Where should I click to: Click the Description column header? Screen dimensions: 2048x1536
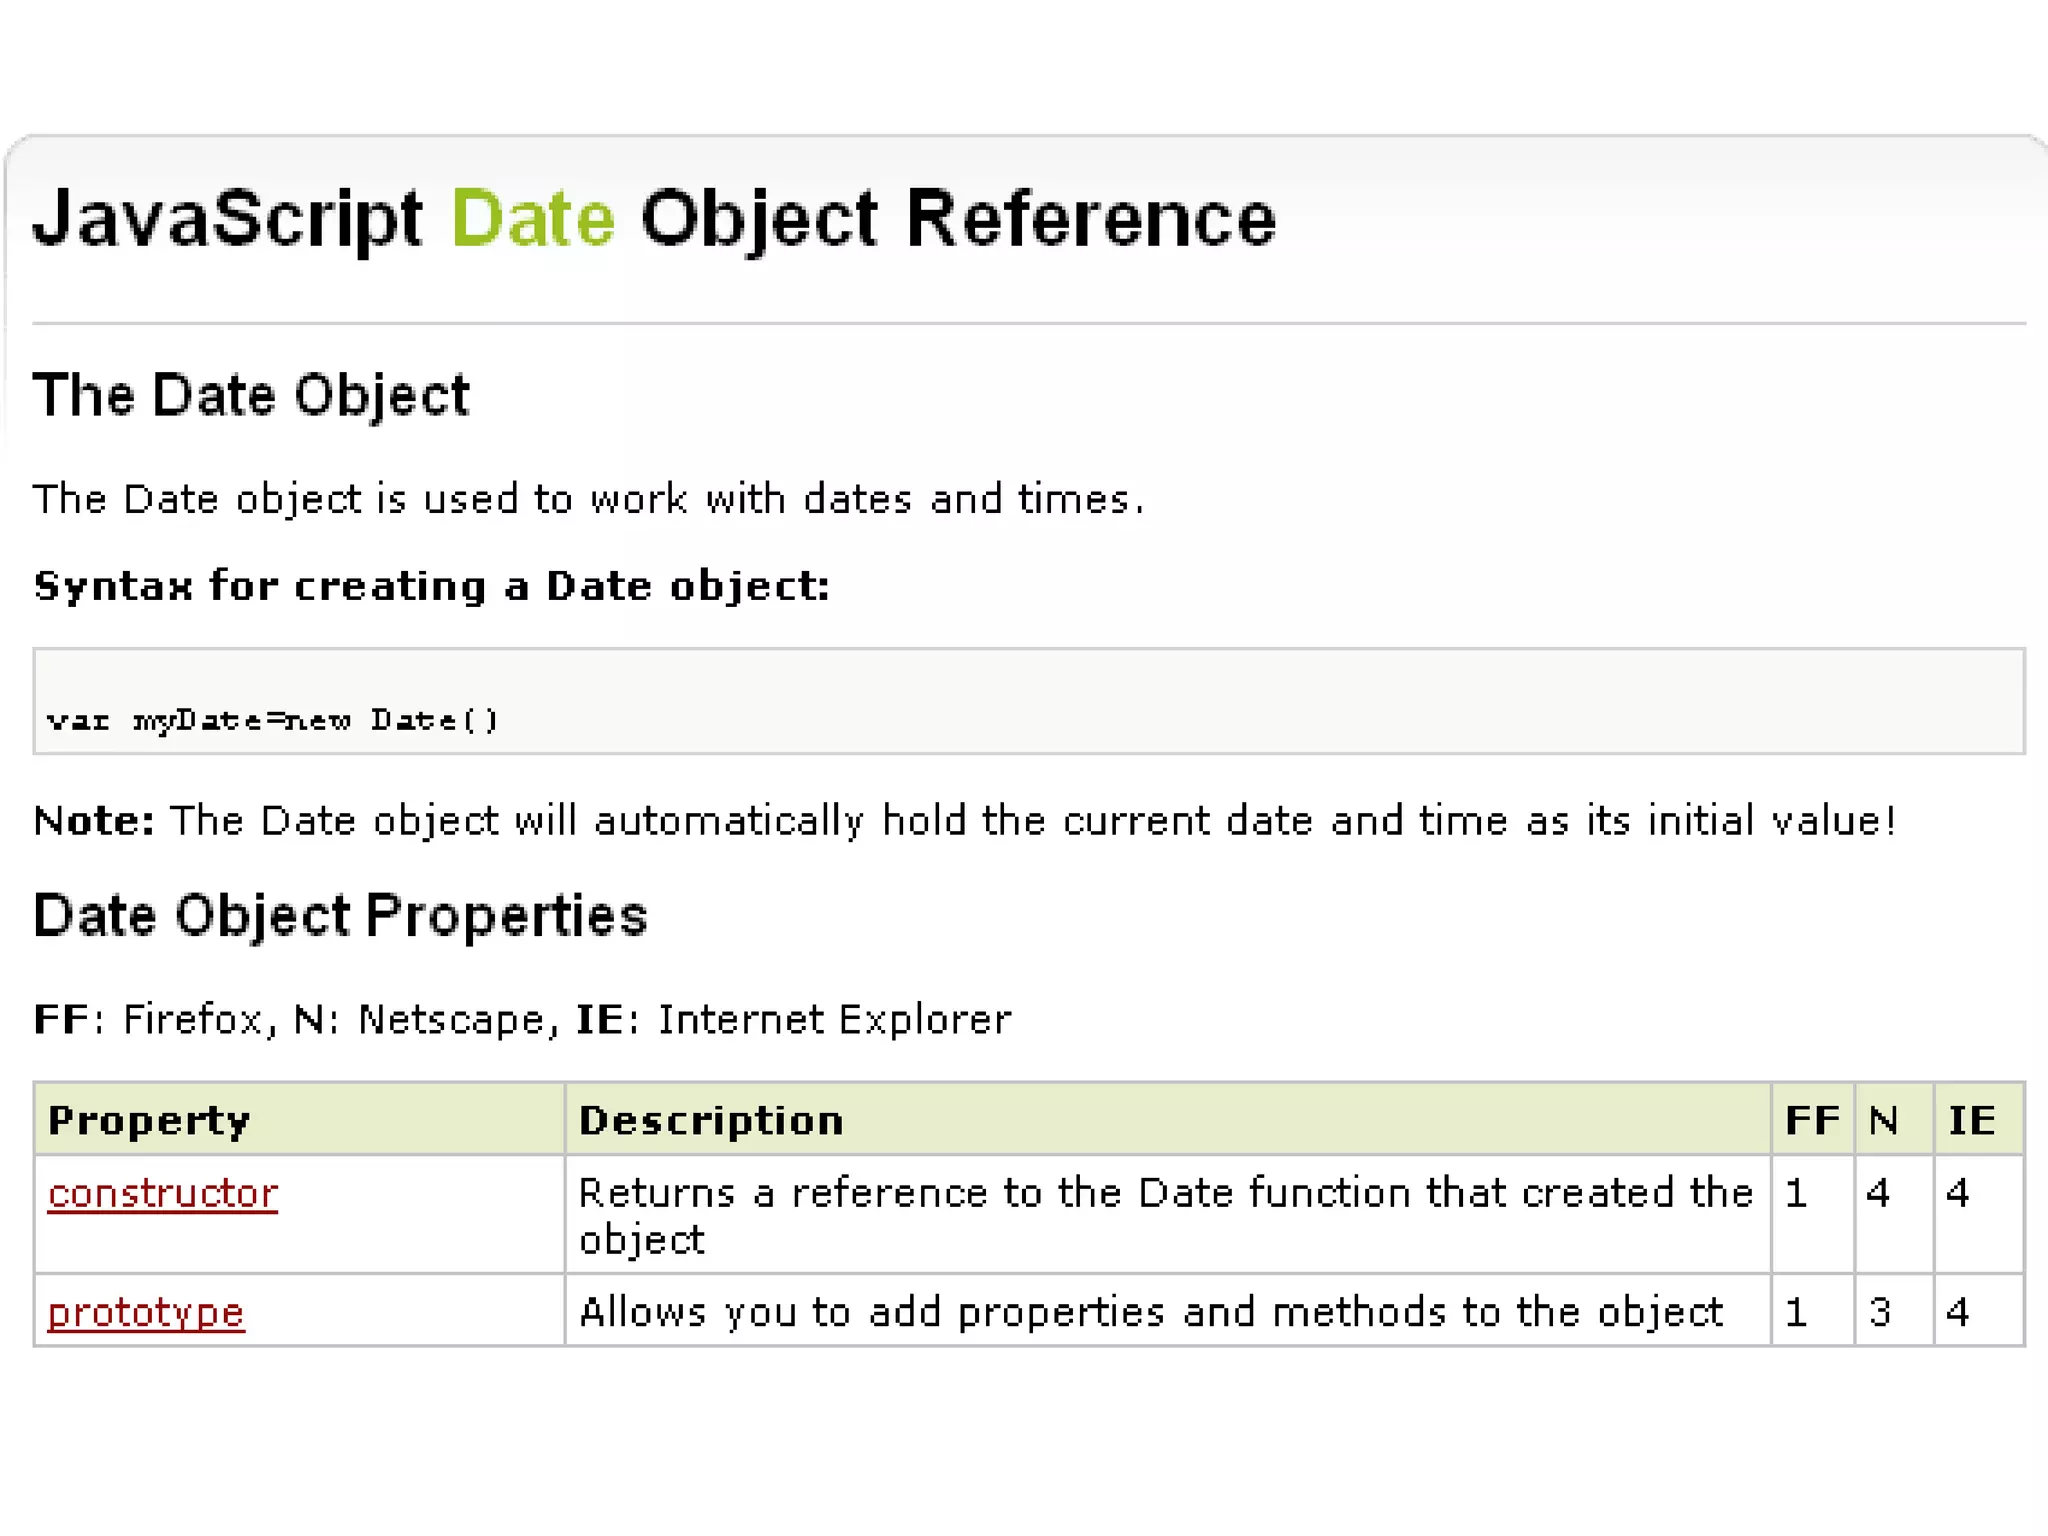click(711, 1120)
